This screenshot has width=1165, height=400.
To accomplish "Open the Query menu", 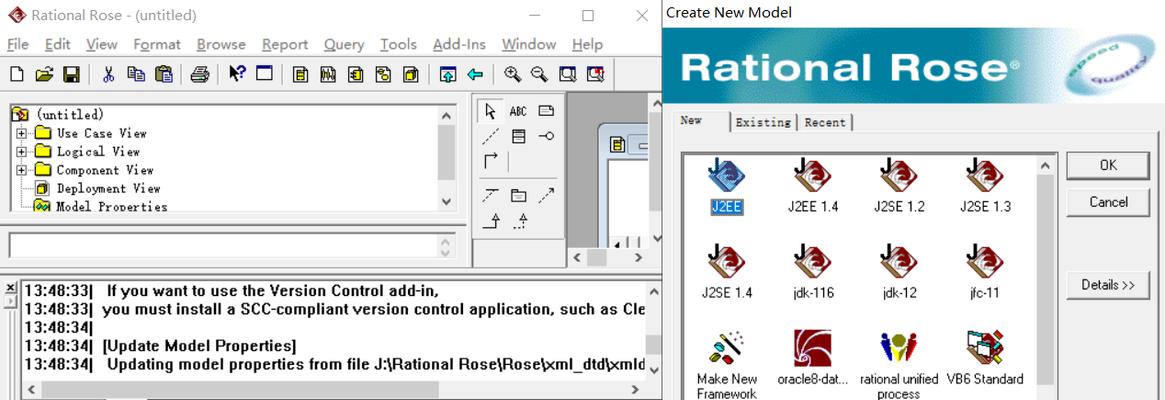I will point(344,45).
